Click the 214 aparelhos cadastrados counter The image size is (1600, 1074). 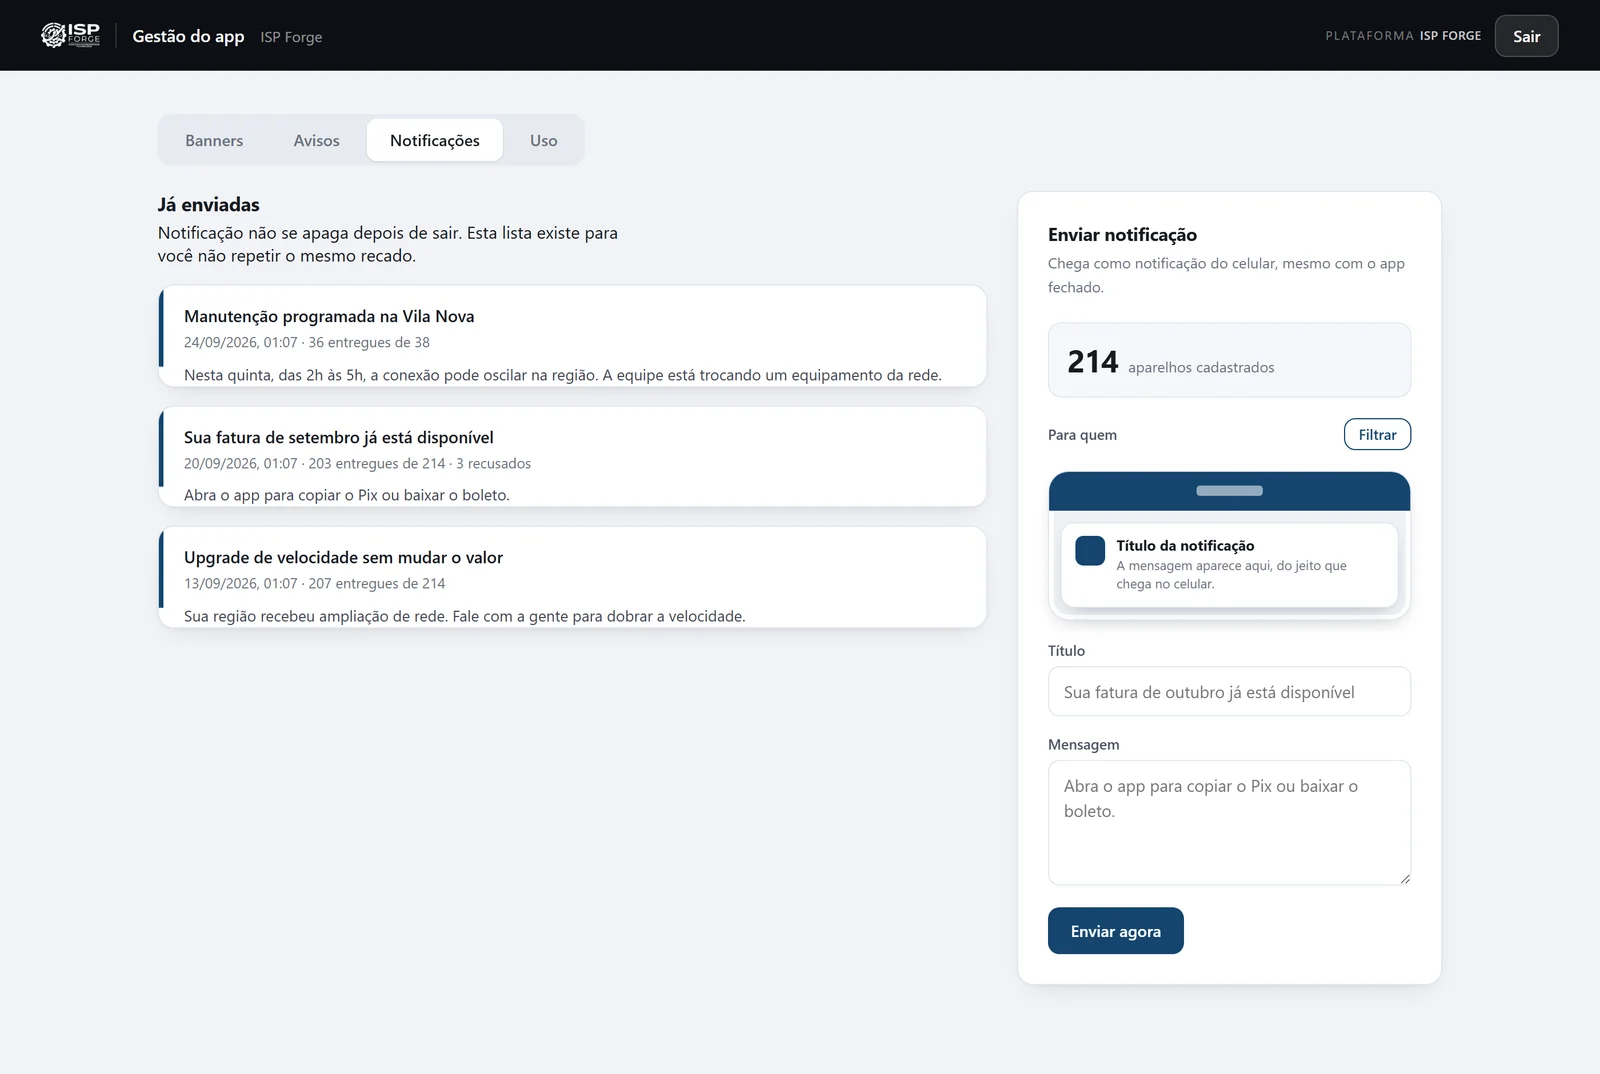[1229, 360]
